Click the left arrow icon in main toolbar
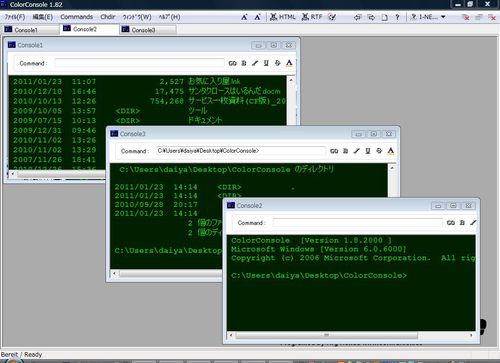500x363 pixels. (357, 17)
